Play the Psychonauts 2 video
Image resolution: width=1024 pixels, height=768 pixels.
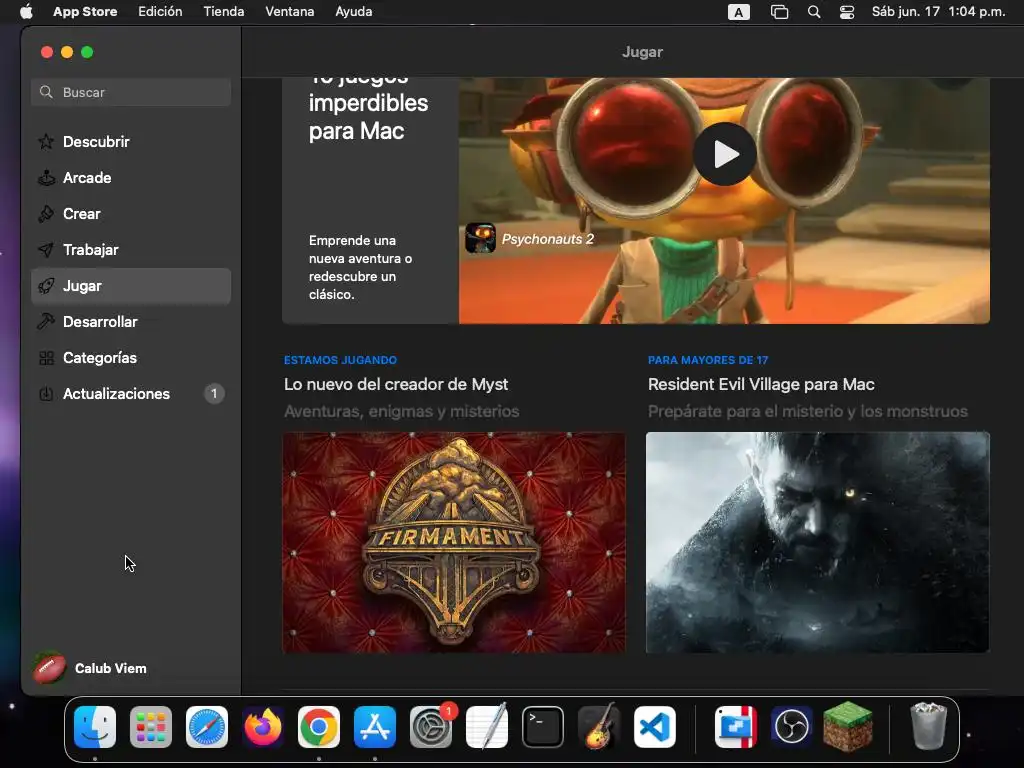click(725, 154)
